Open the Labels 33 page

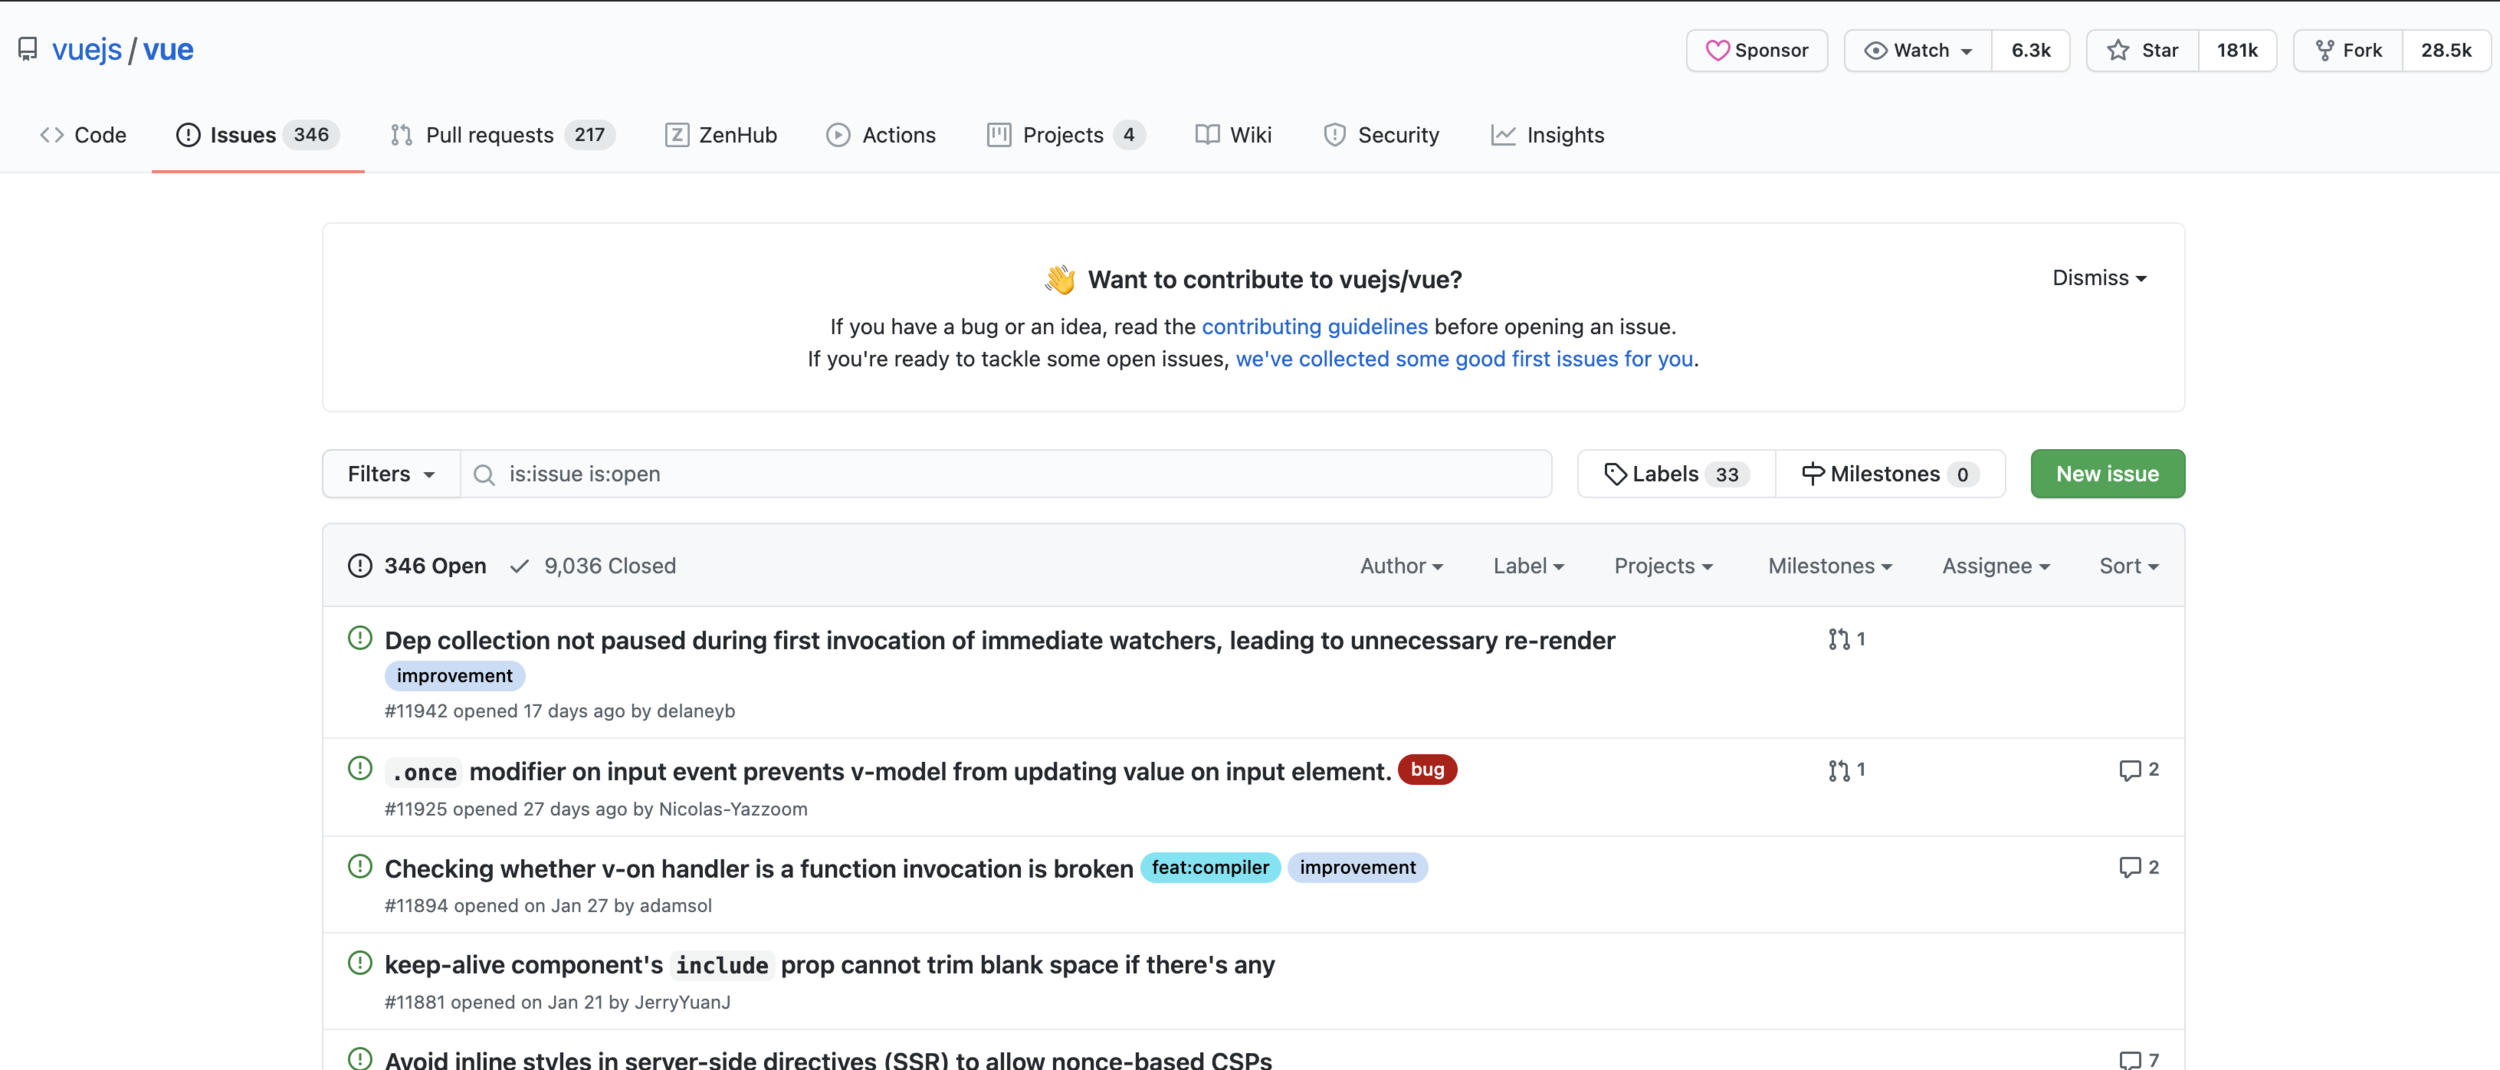click(1676, 474)
